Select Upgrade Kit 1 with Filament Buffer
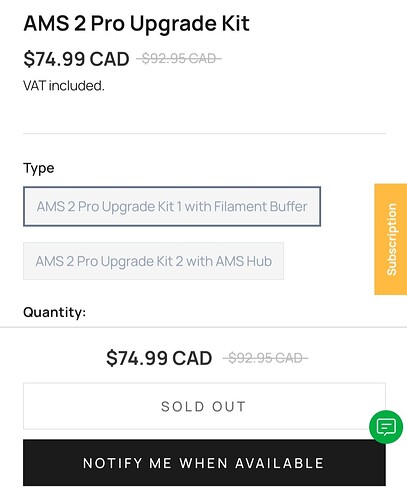Screen dimensions: 407x500 [172, 206]
